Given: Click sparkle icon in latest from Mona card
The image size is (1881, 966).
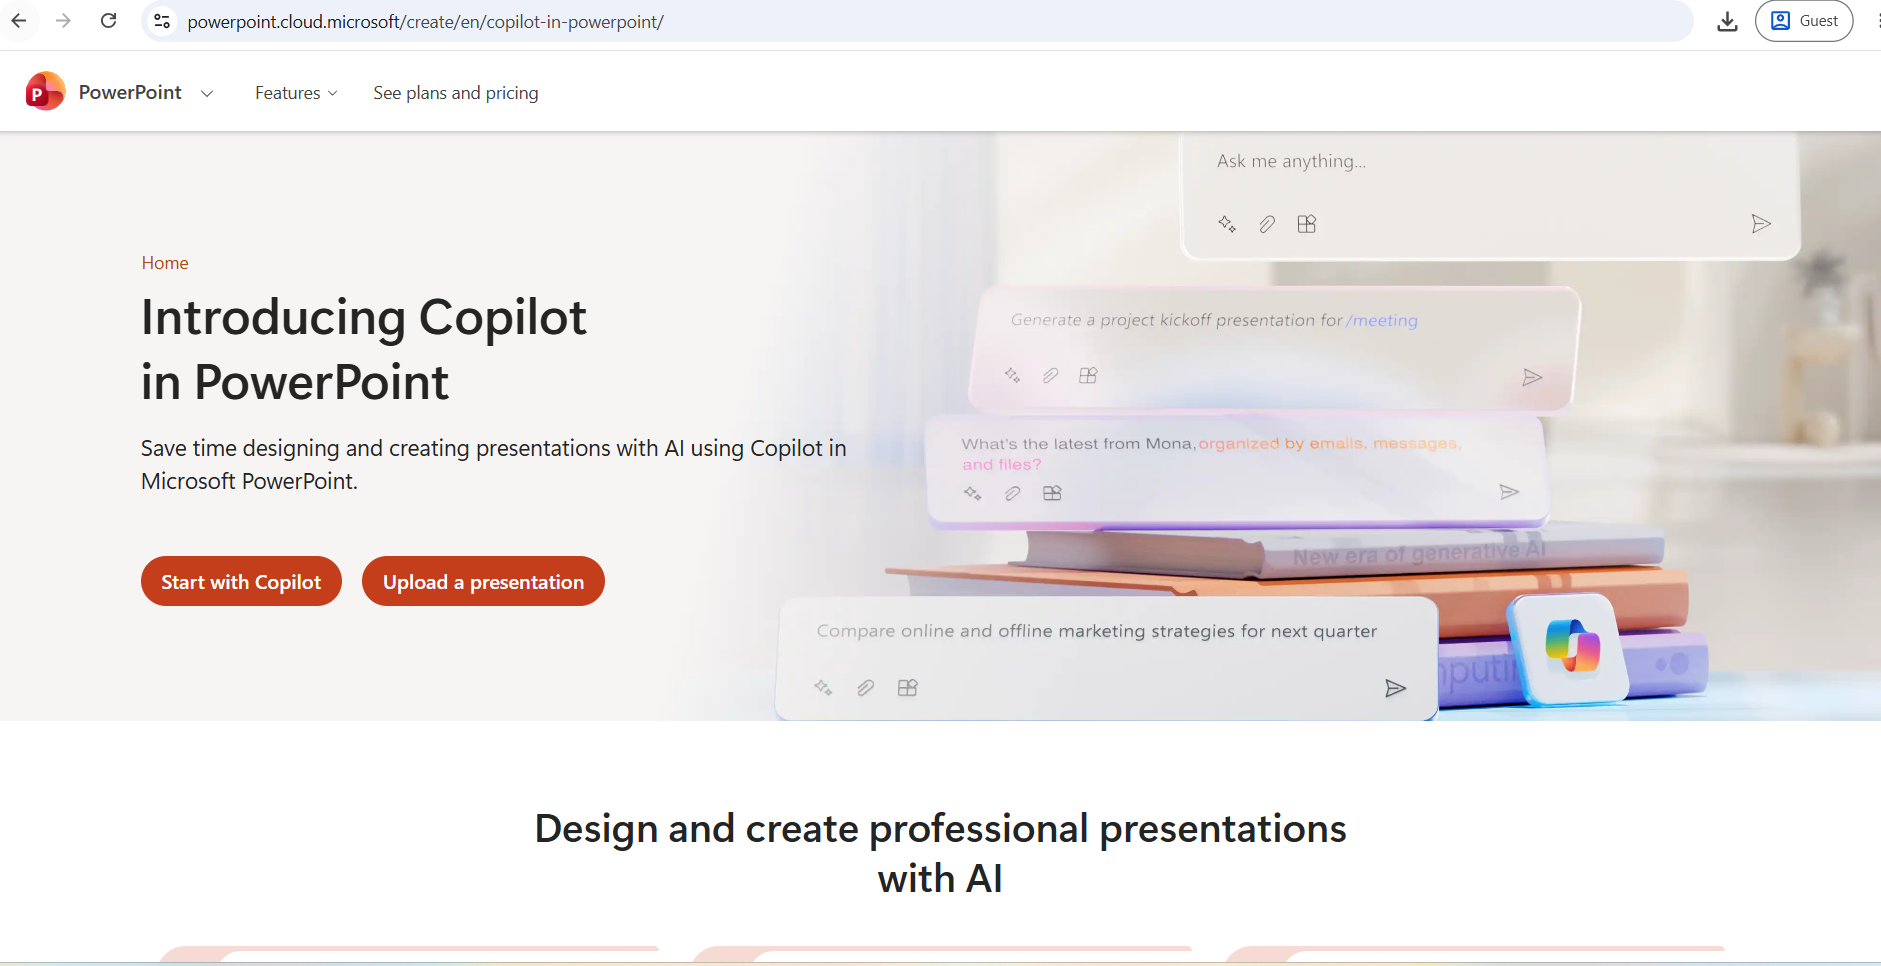Looking at the screenshot, I should [x=972, y=493].
